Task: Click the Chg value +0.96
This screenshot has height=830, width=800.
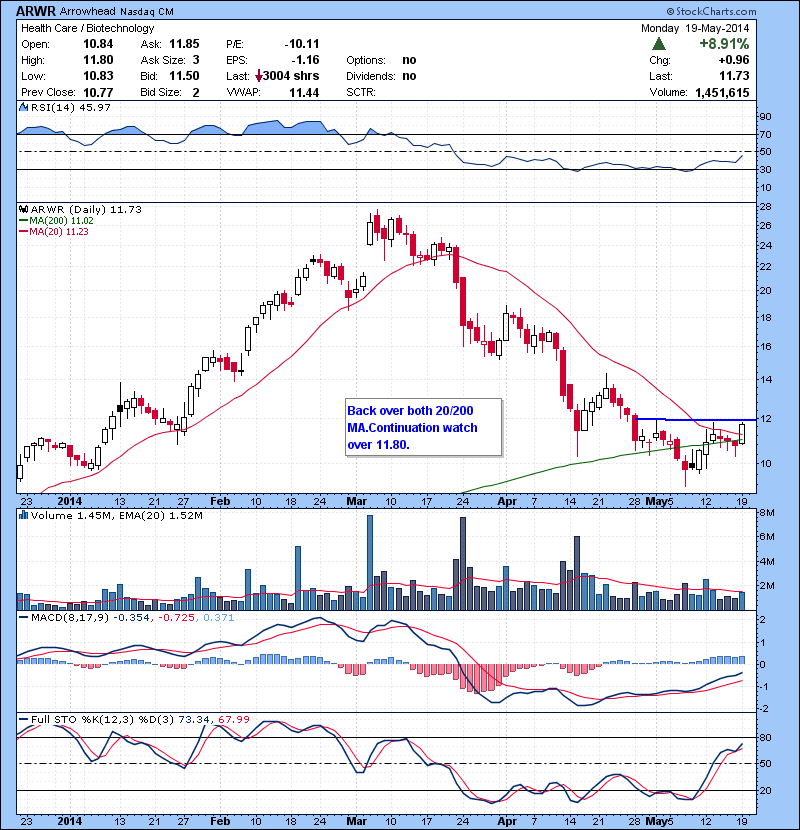Action: coord(734,60)
